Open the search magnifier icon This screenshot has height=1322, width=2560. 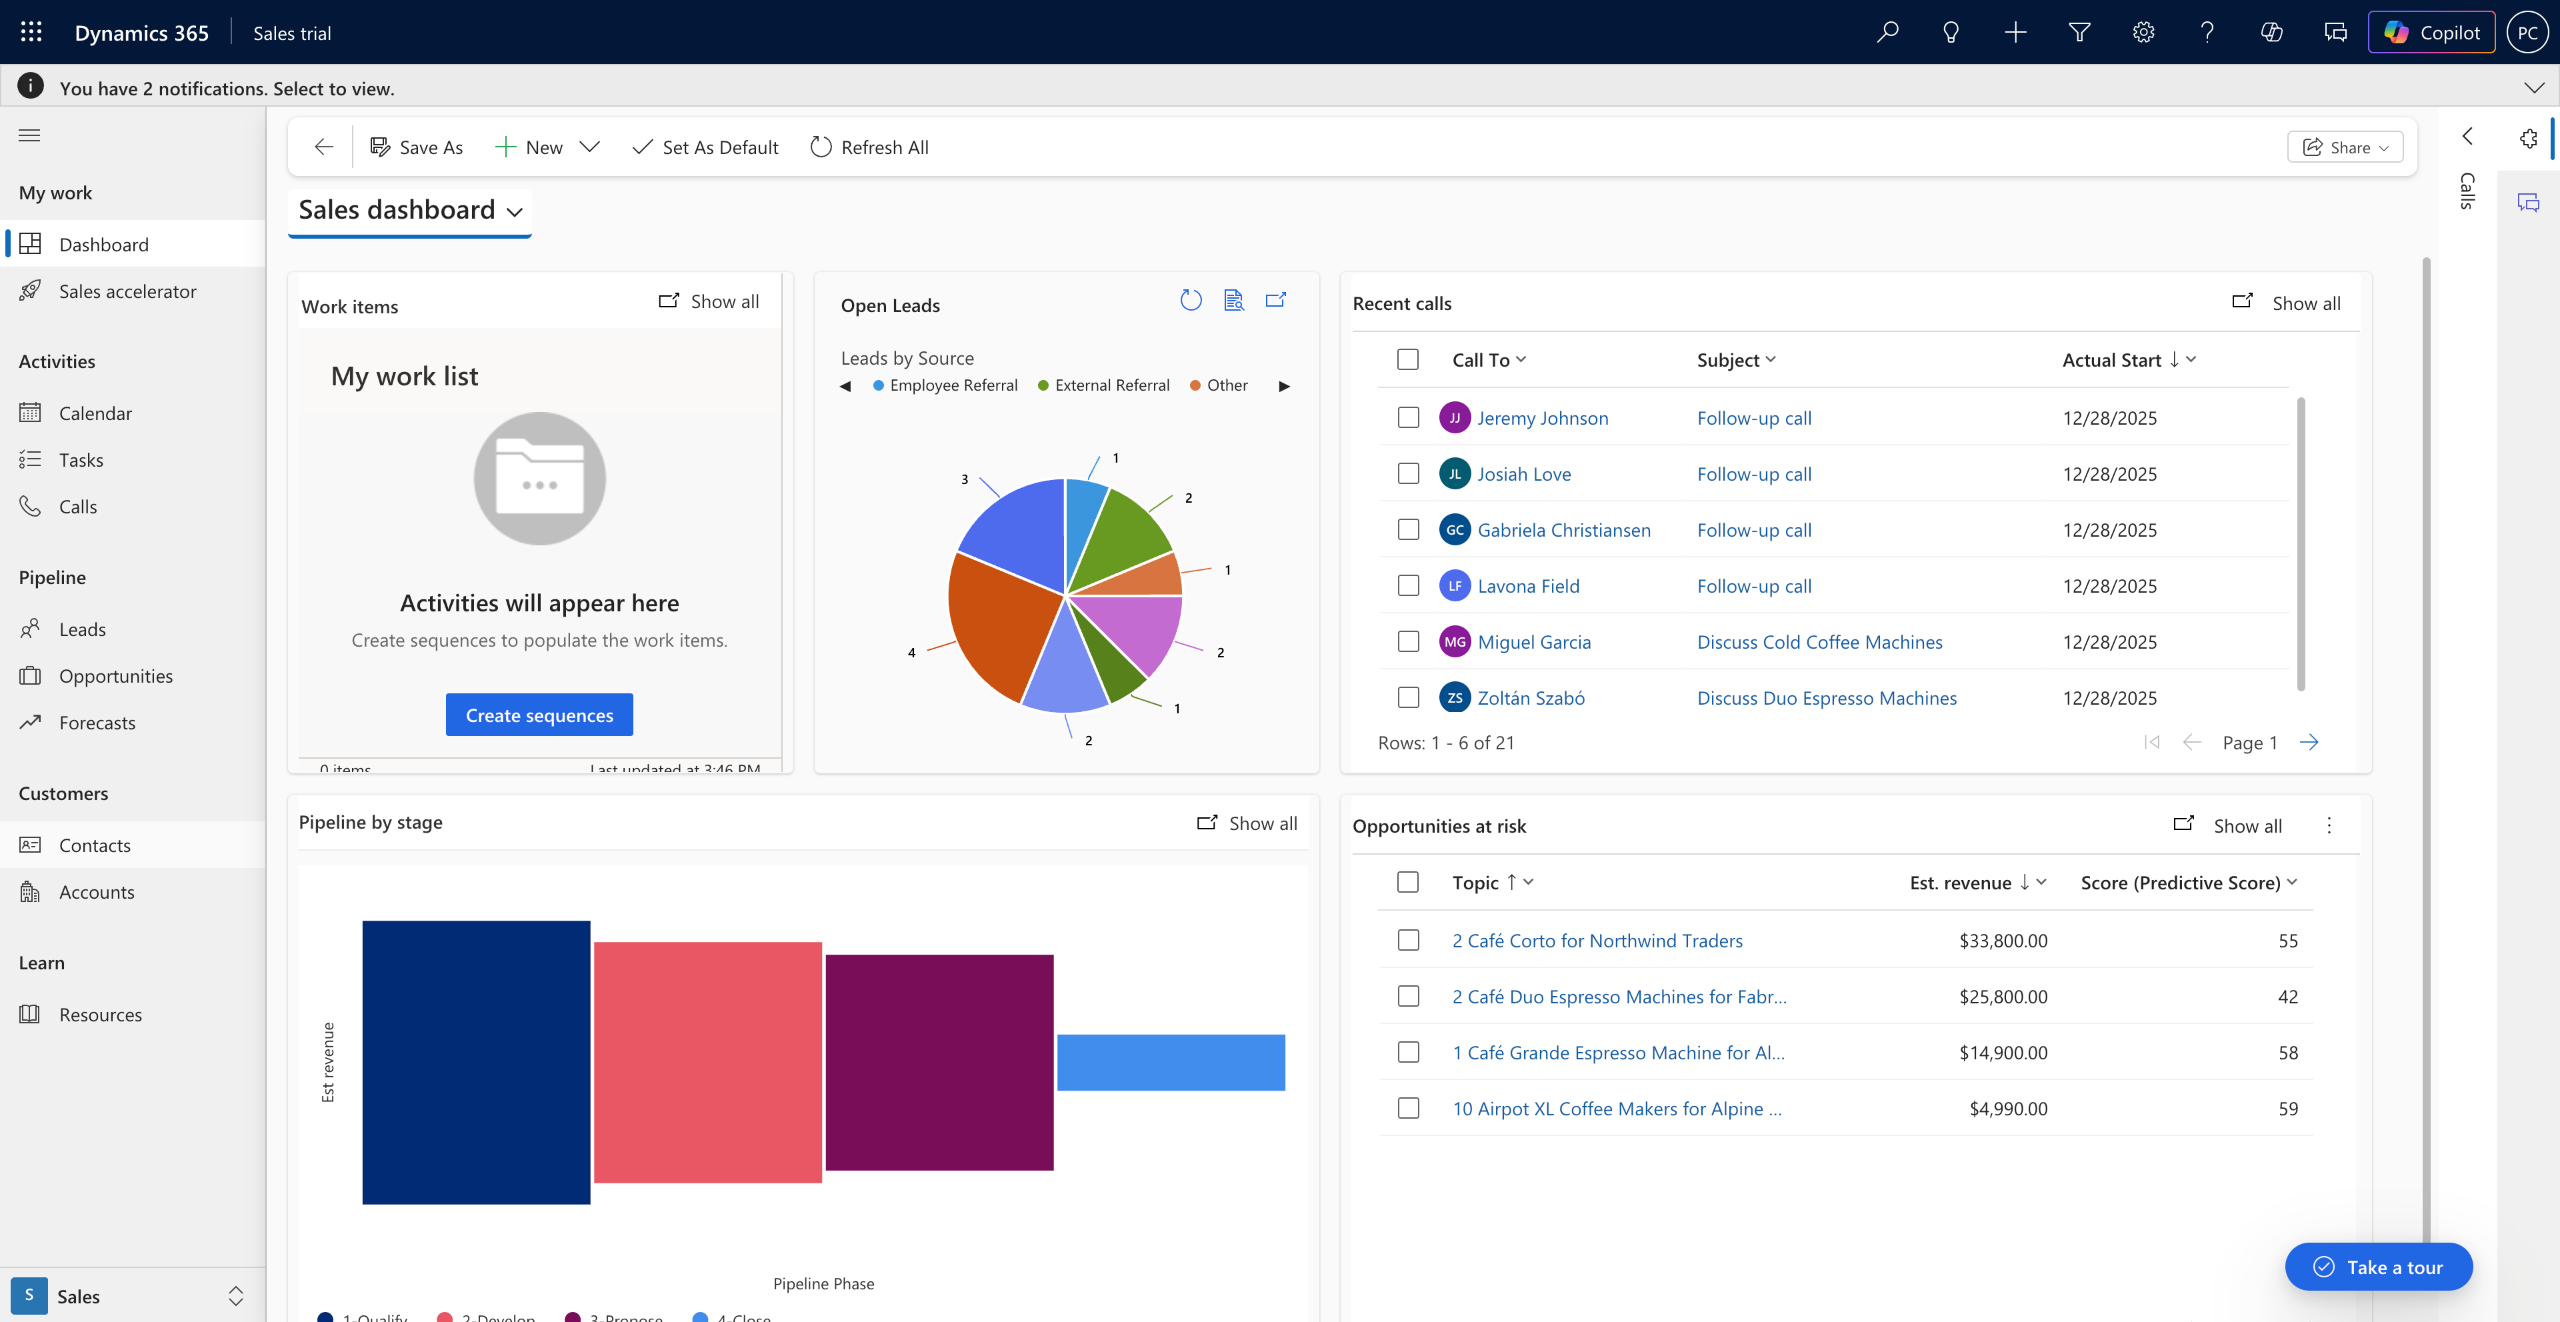click(1887, 32)
